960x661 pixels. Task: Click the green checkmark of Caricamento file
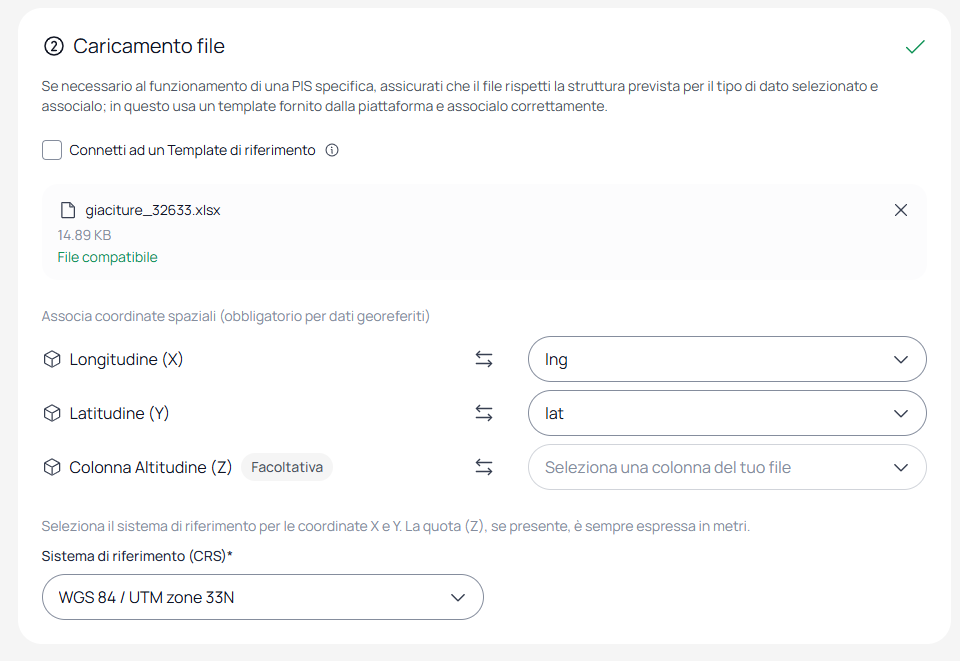click(x=915, y=47)
